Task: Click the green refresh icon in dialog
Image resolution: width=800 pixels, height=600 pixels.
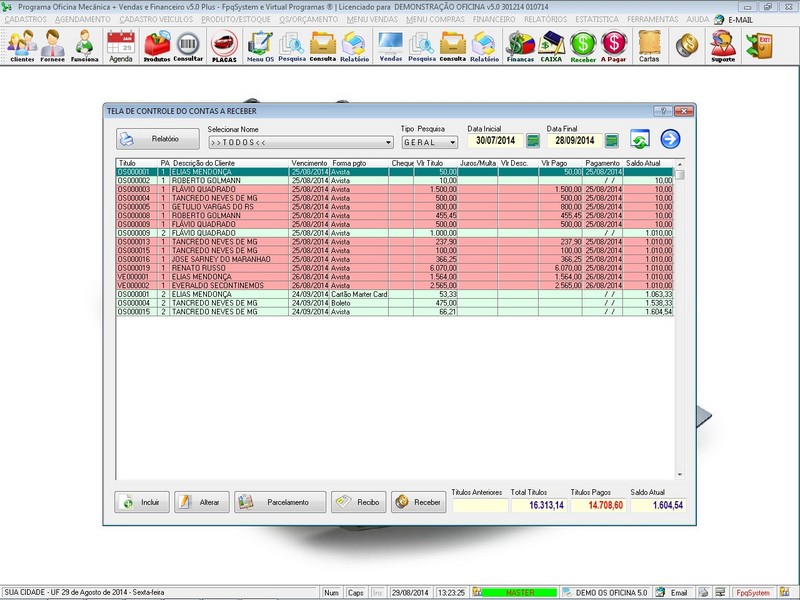Action: coord(640,140)
